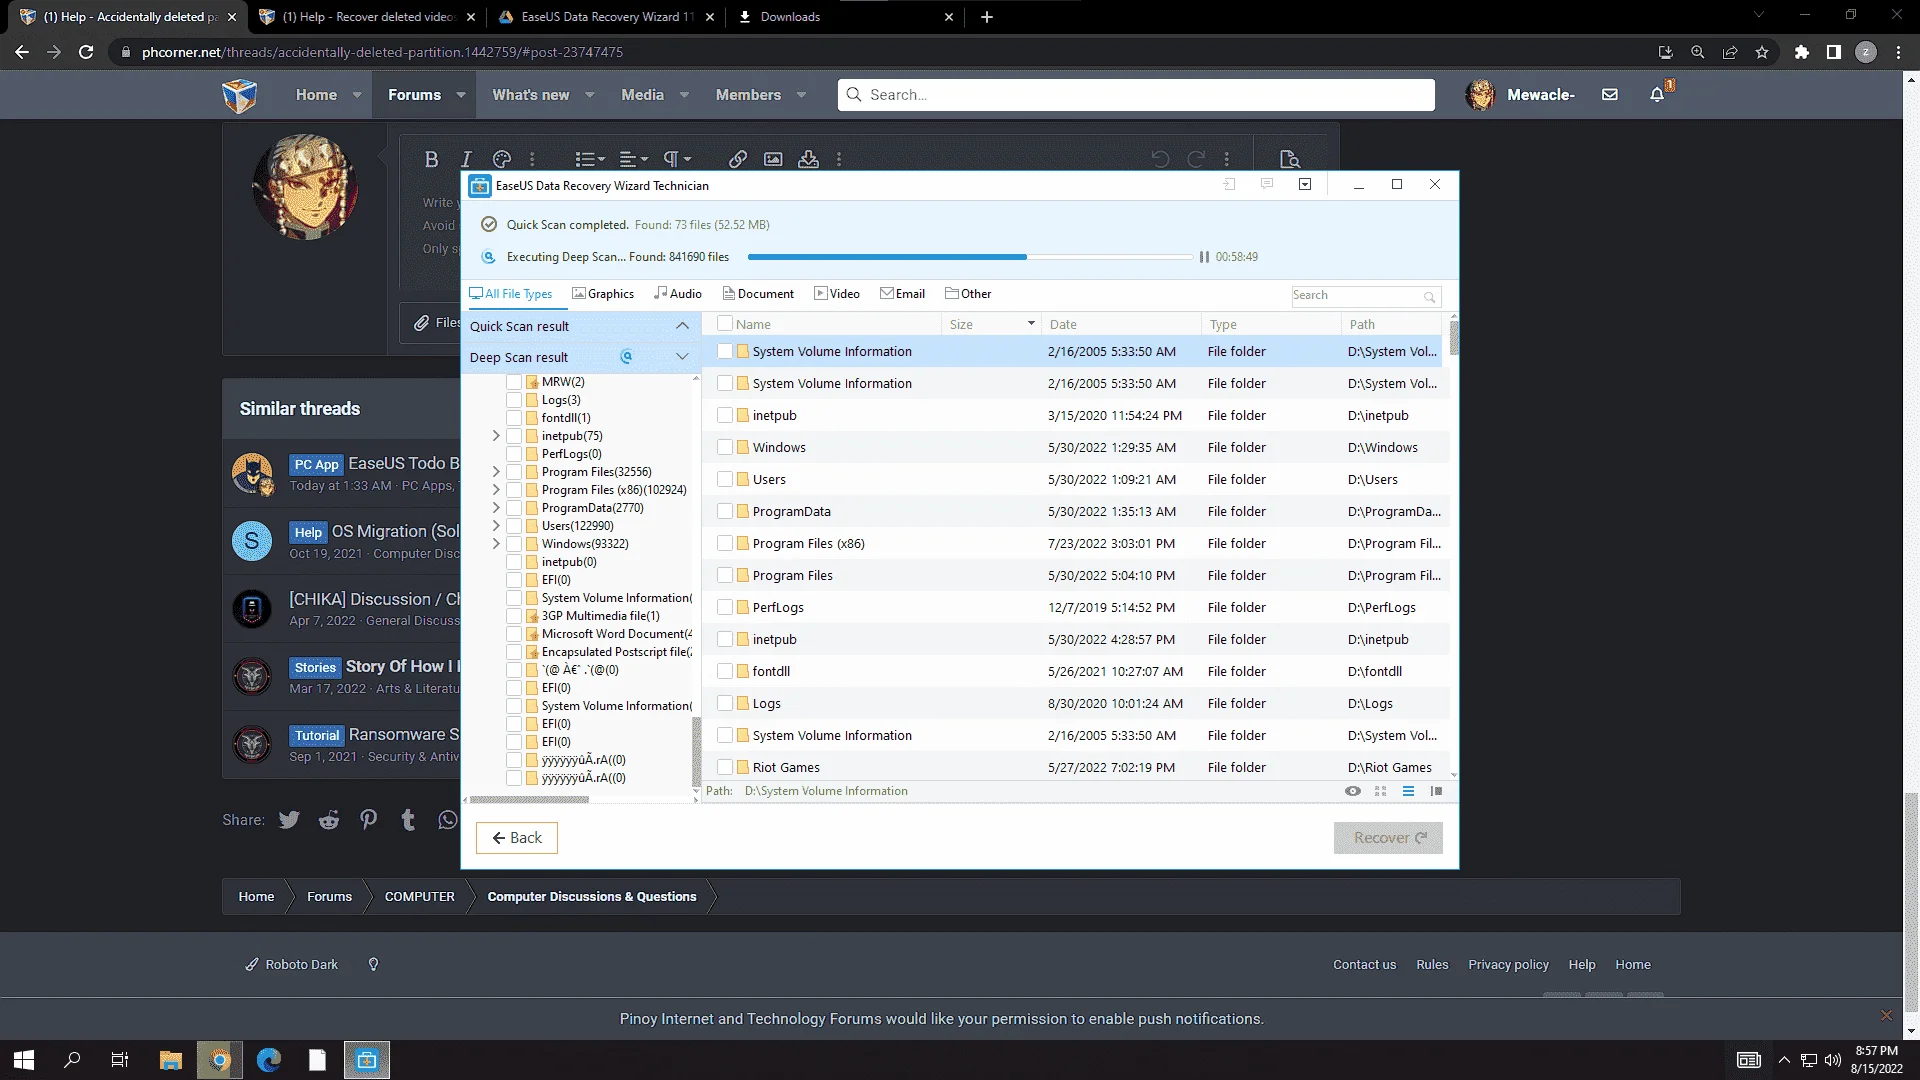
Task: Tick the select-all checkbox beside Name header
Action: tap(725, 324)
